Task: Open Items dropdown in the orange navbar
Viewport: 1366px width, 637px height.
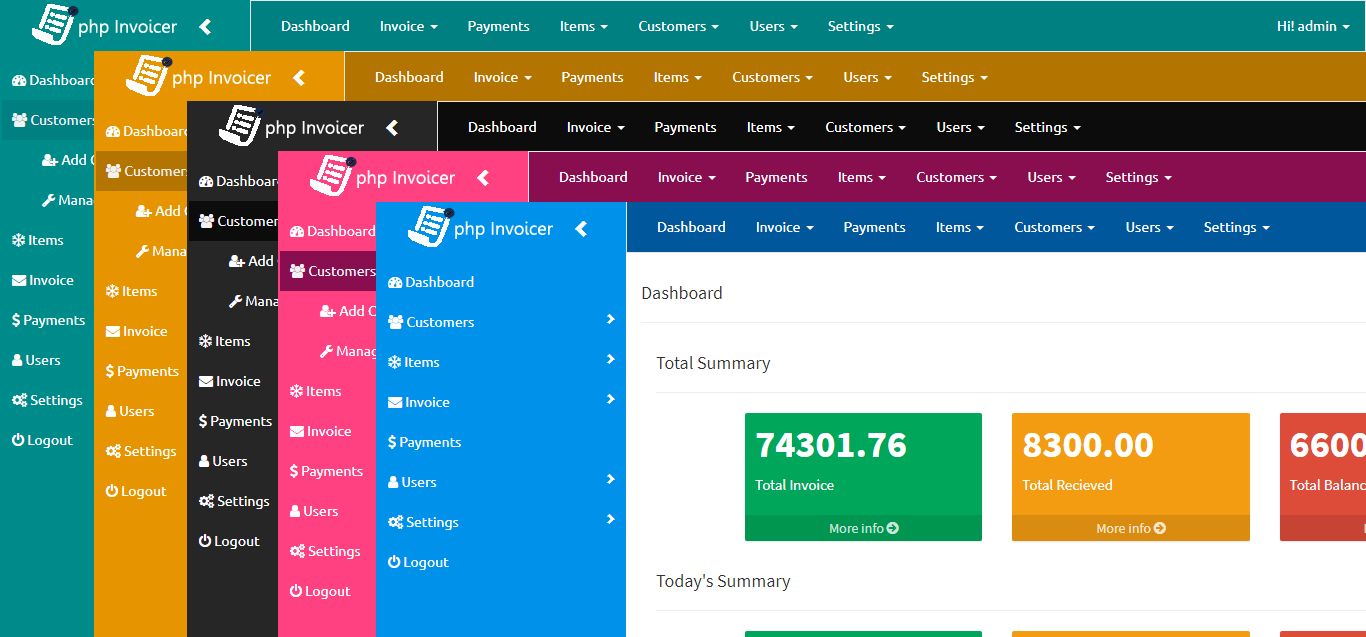Action: click(x=677, y=77)
